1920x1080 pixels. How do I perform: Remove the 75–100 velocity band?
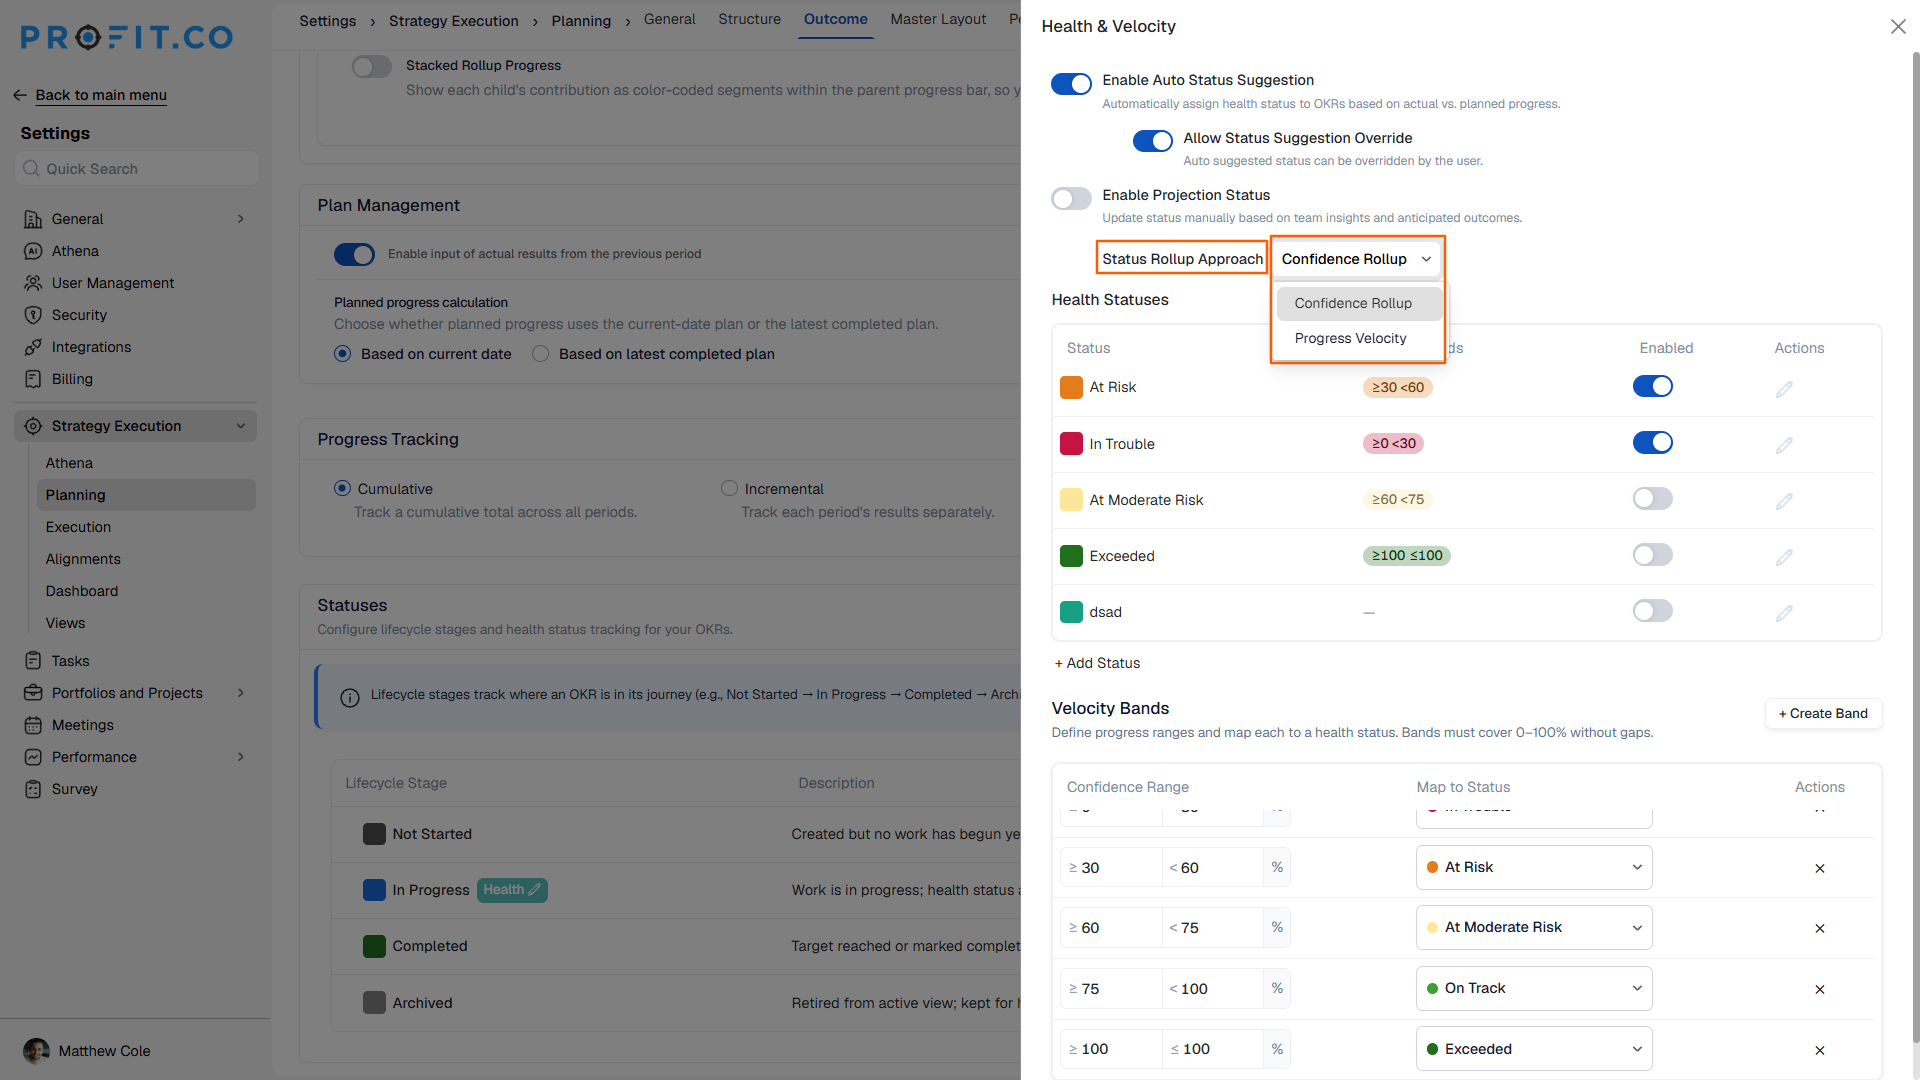pyautogui.click(x=1820, y=989)
